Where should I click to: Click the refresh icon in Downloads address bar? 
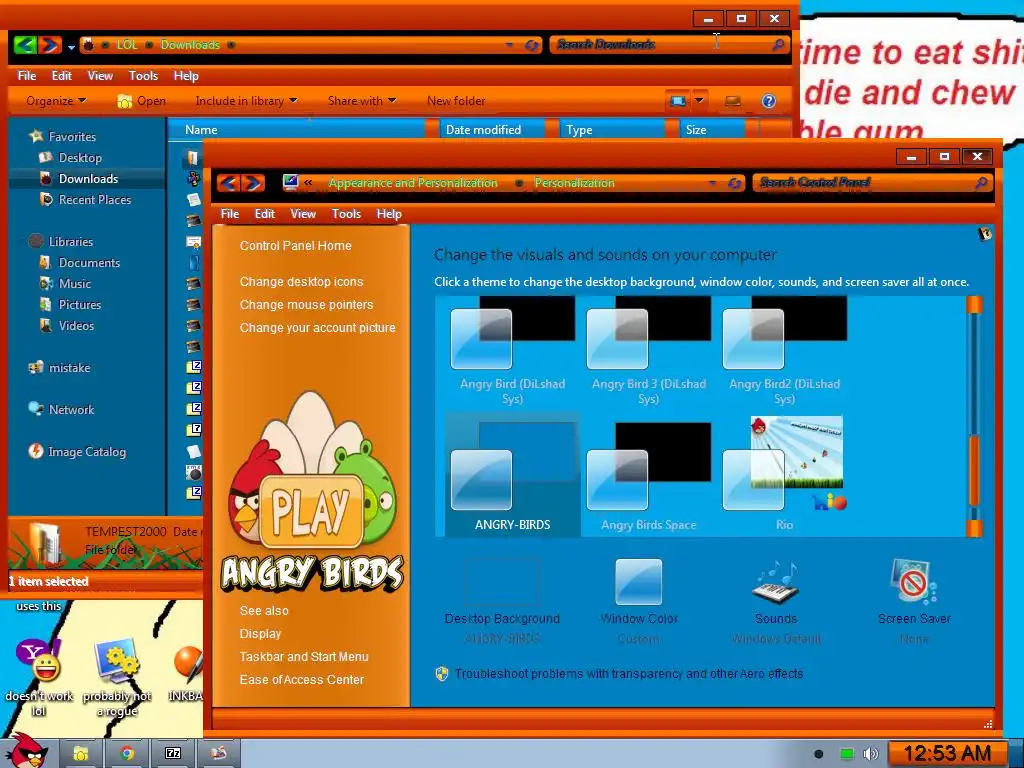532,45
